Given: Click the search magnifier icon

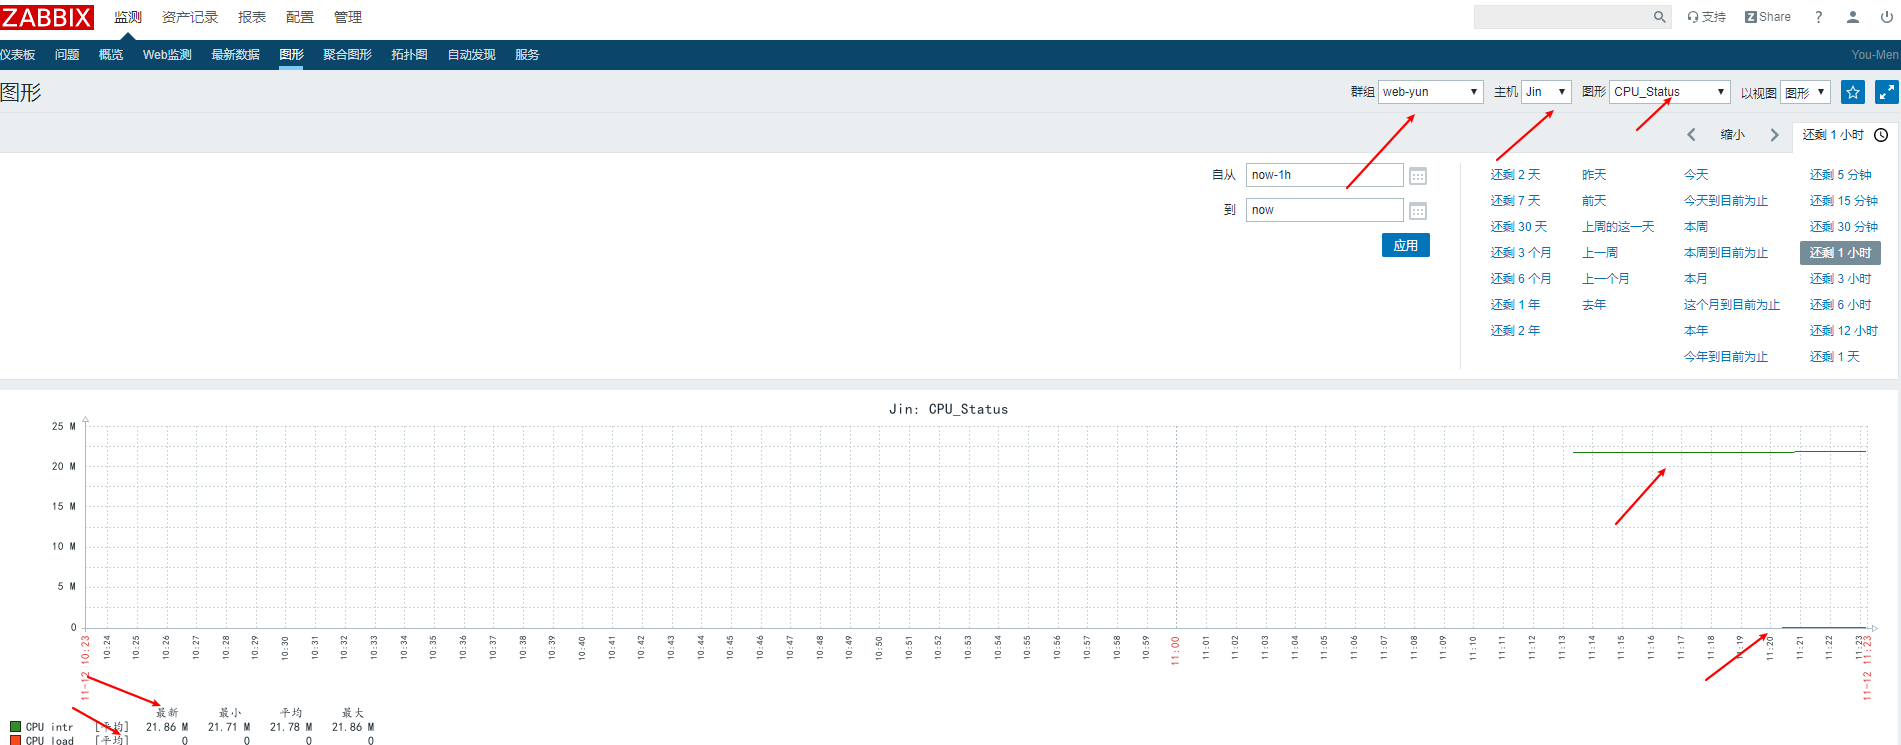Looking at the screenshot, I should [1659, 17].
